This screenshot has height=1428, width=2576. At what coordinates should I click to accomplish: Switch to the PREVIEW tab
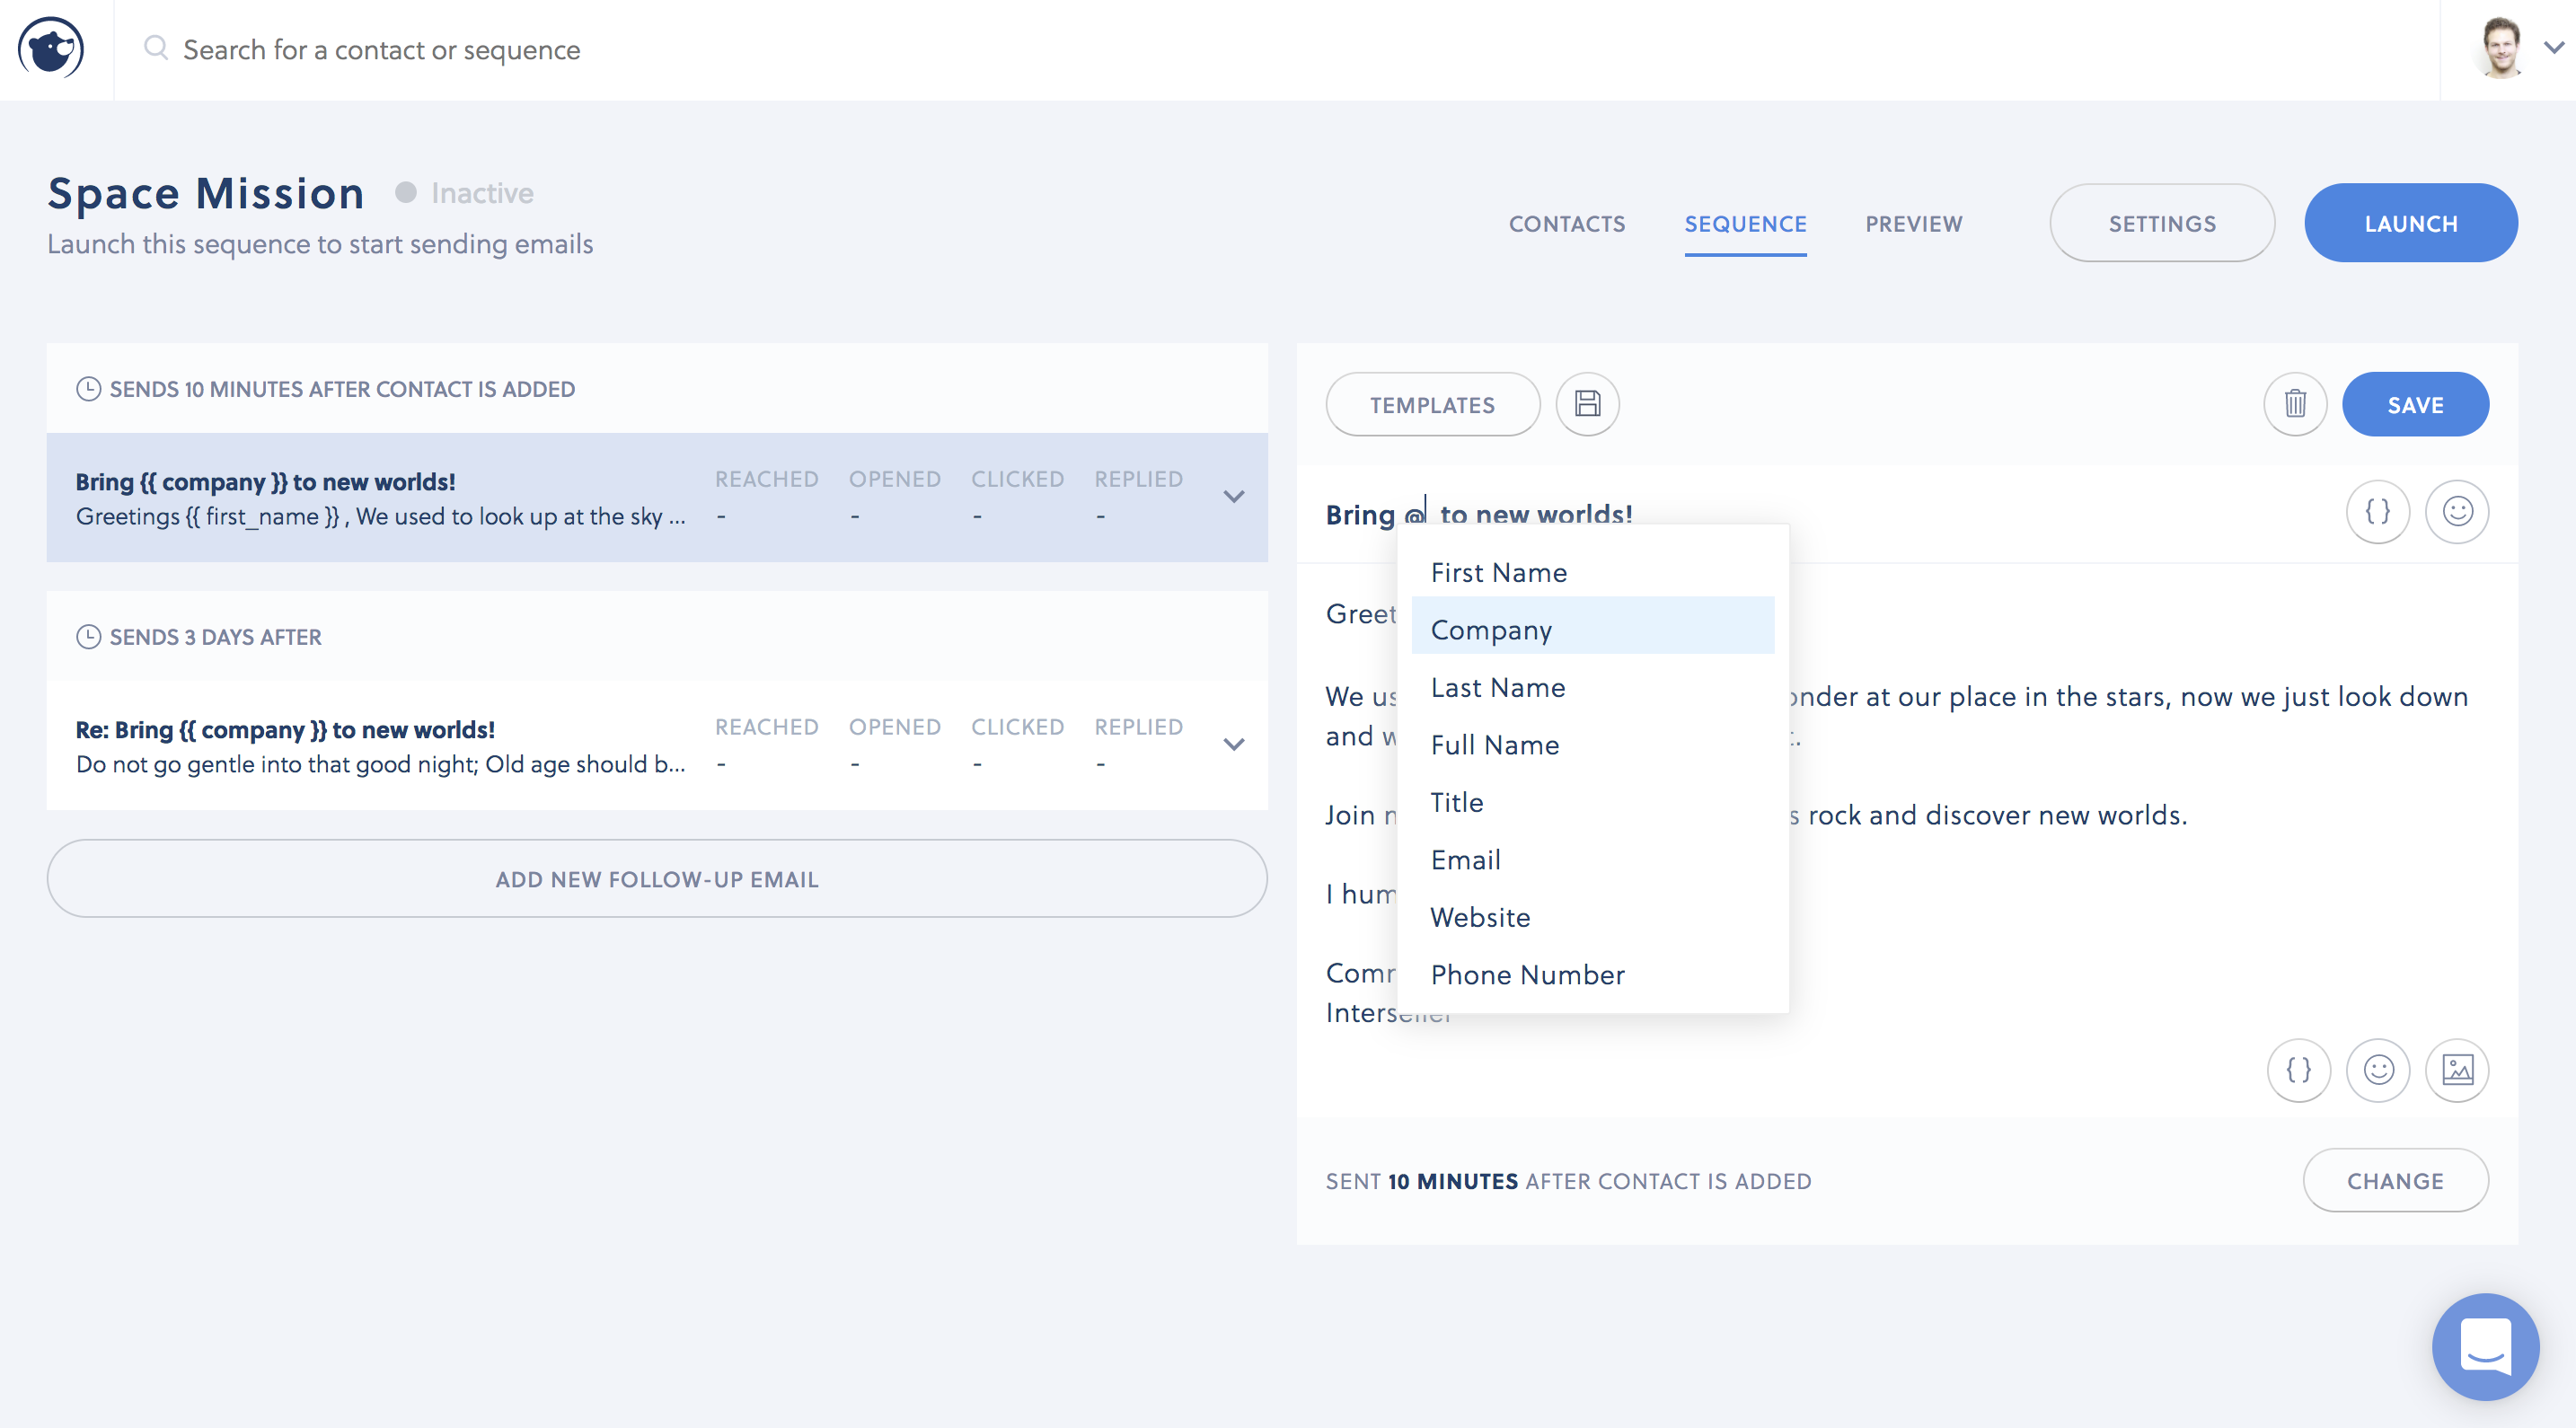[x=1915, y=224]
